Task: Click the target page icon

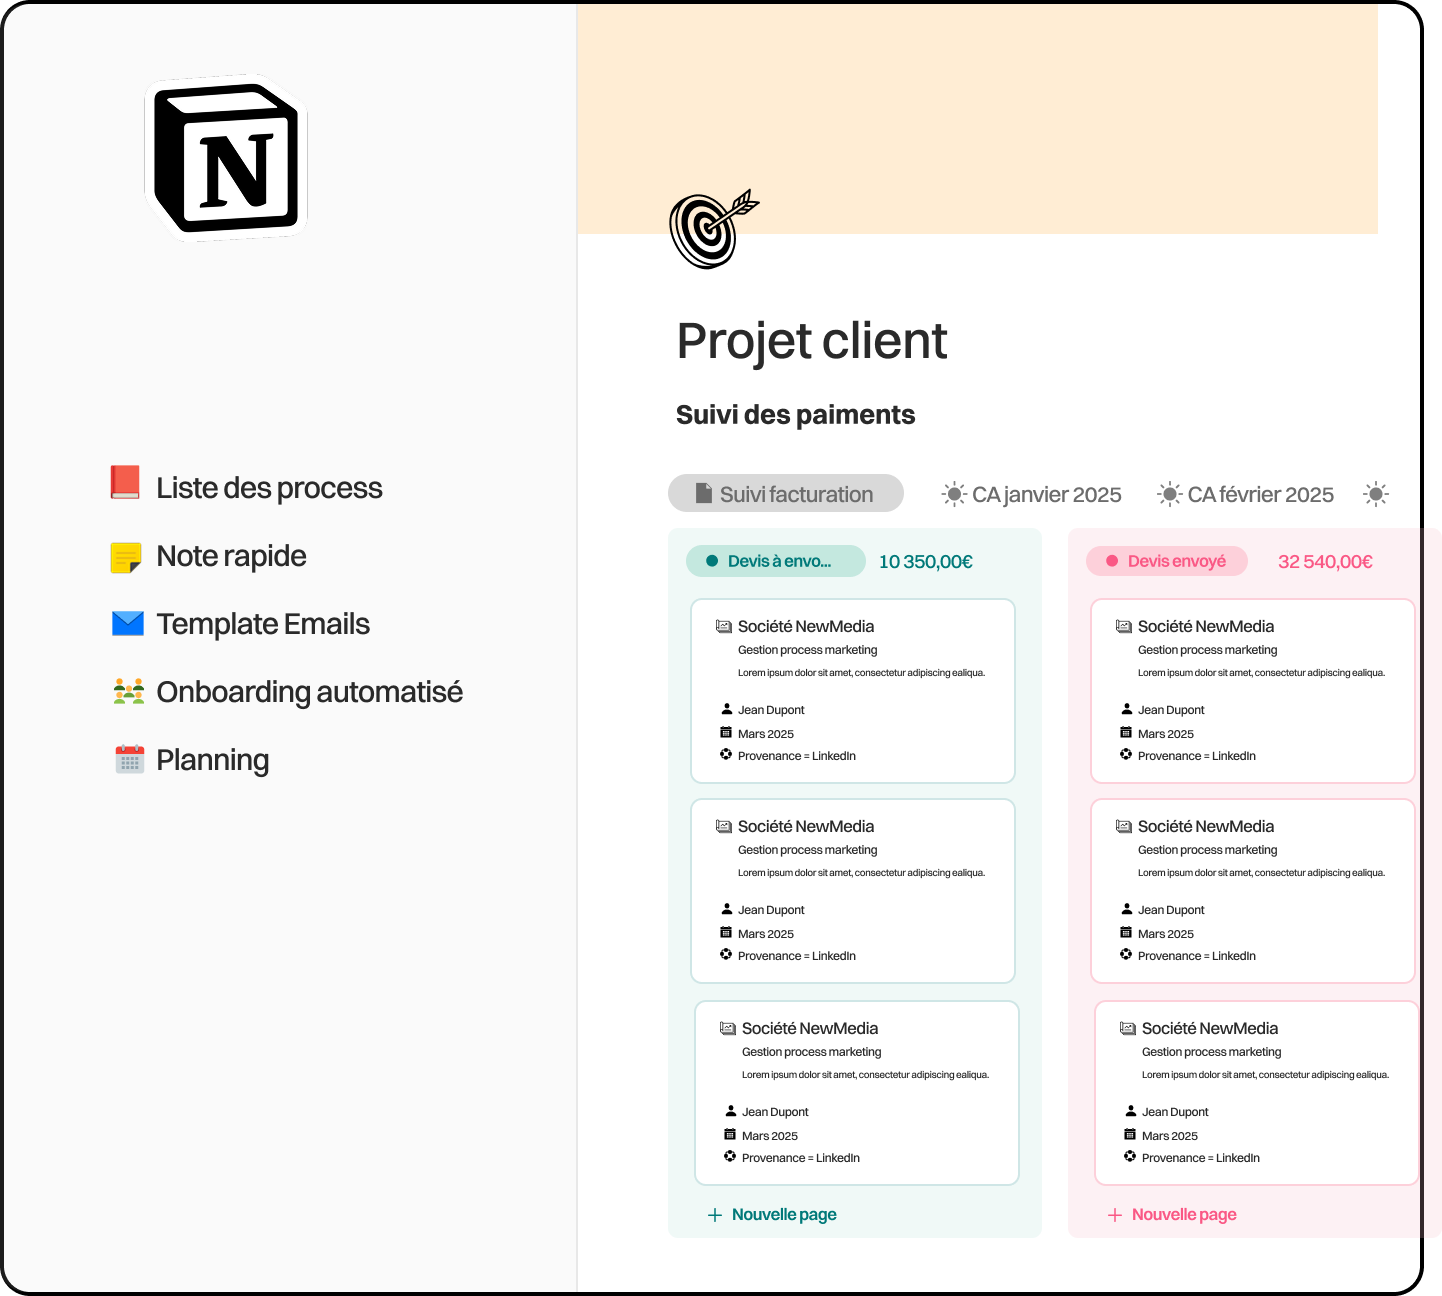Action: 712,229
